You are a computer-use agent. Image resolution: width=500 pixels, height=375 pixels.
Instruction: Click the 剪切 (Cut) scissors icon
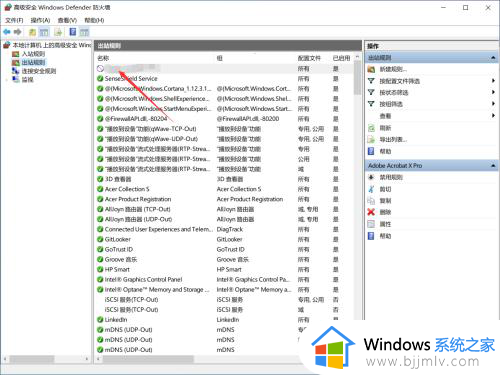pos(371,189)
